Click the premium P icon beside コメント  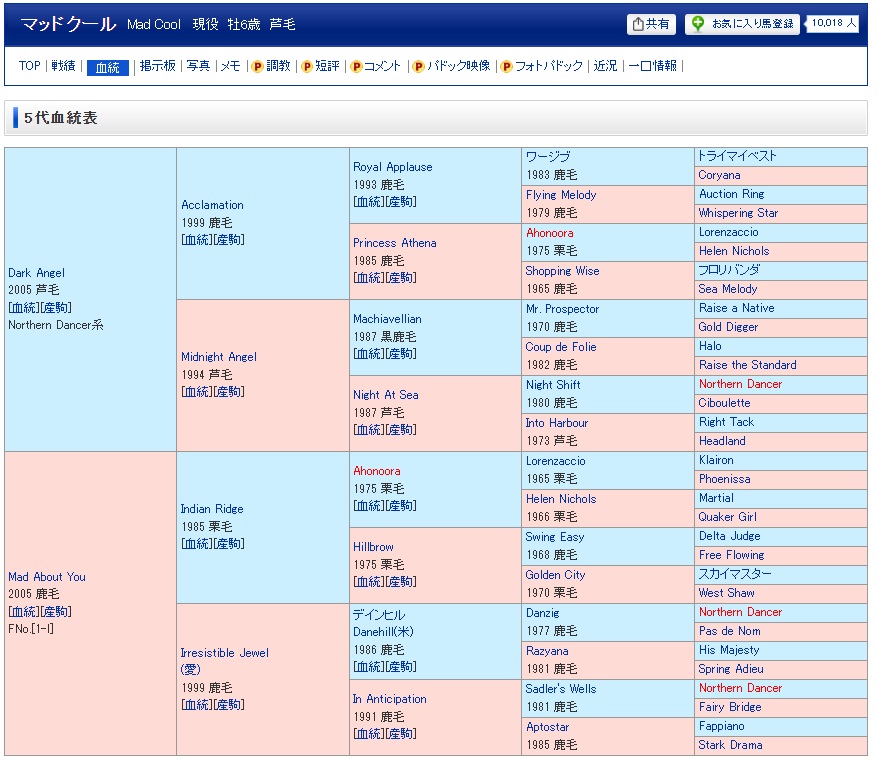pos(356,67)
